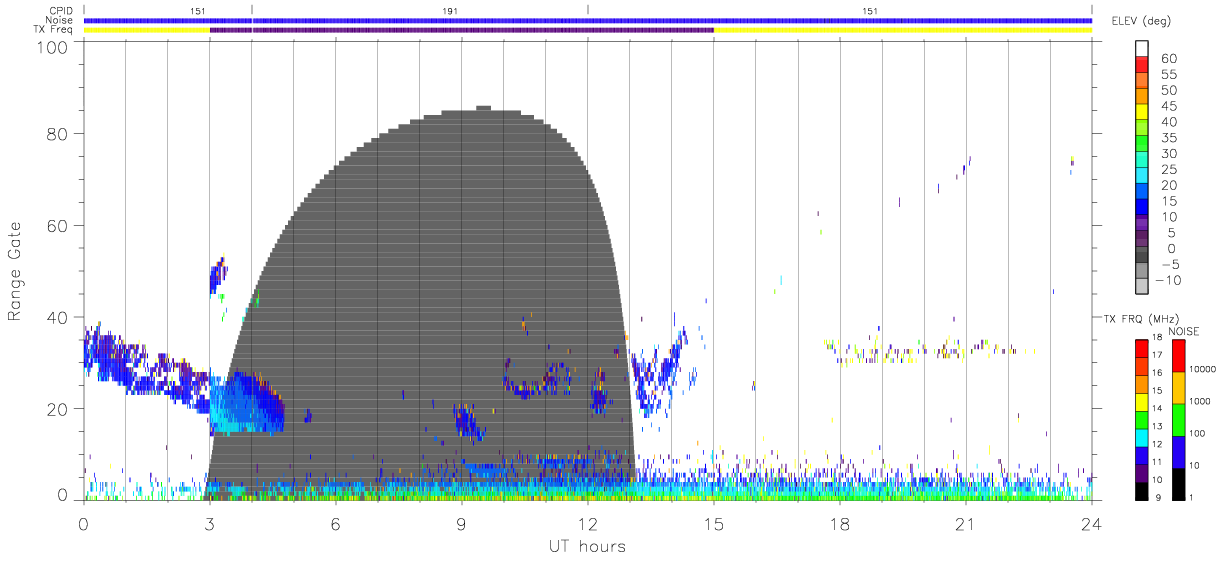This screenshot has width=1228, height=567.
Task: Click the 10000 label on NOISE colorbar
Action: (x=1203, y=370)
